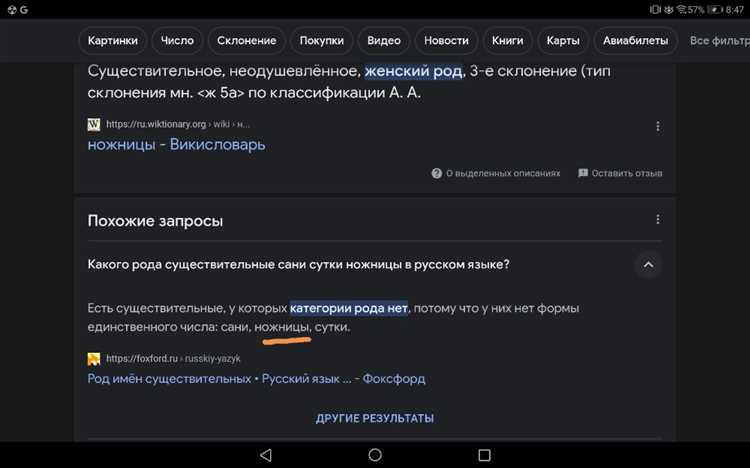The height and width of the screenshot is (468, 750).
Task: Click the question mark help icon
Action: [x=436, y=173]
